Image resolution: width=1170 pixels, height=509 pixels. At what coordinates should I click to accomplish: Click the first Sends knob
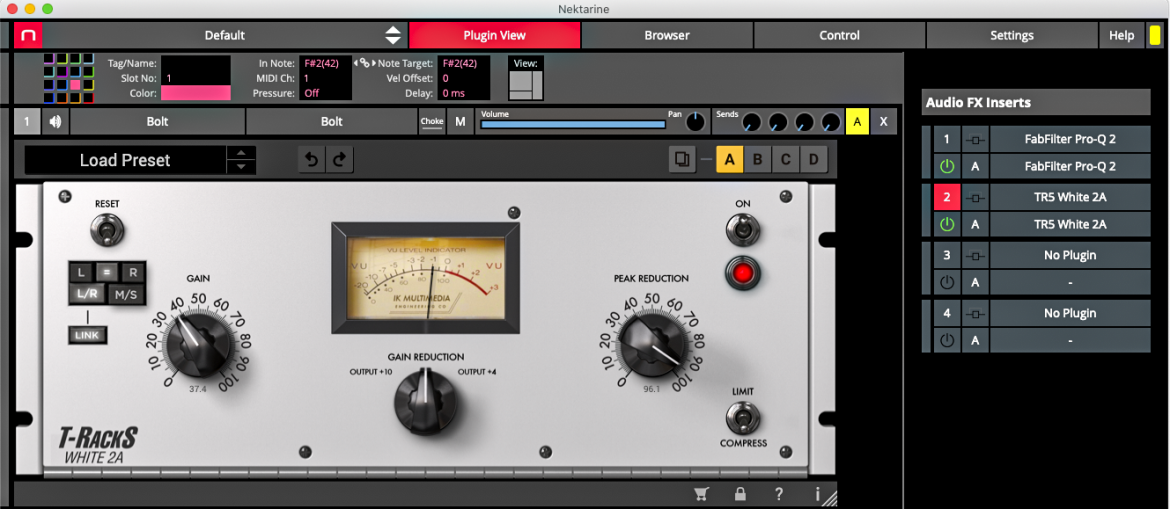coord(752,122)
